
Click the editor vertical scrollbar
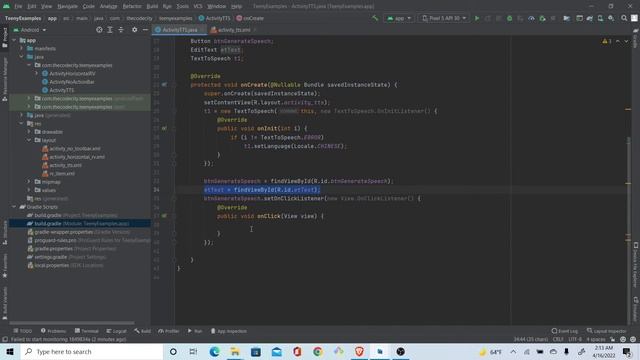(x=628, y=180)
